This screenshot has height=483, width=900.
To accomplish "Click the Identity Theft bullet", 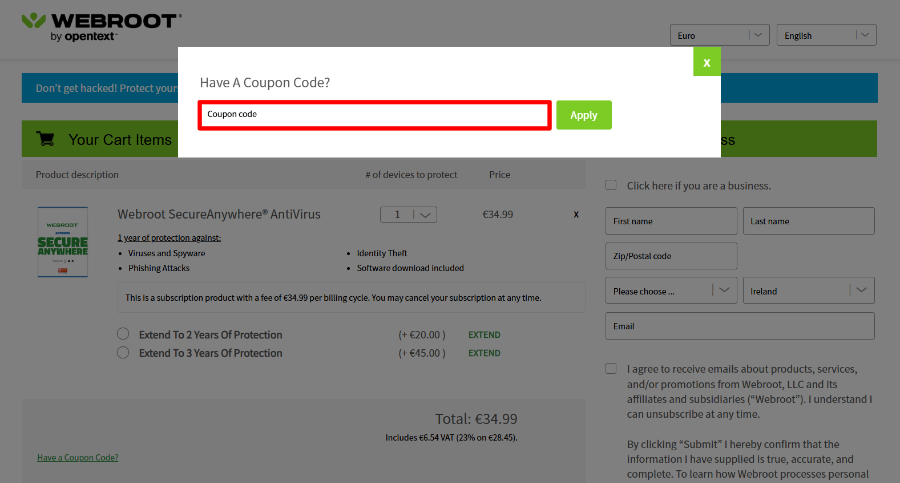I will (382, 253).
